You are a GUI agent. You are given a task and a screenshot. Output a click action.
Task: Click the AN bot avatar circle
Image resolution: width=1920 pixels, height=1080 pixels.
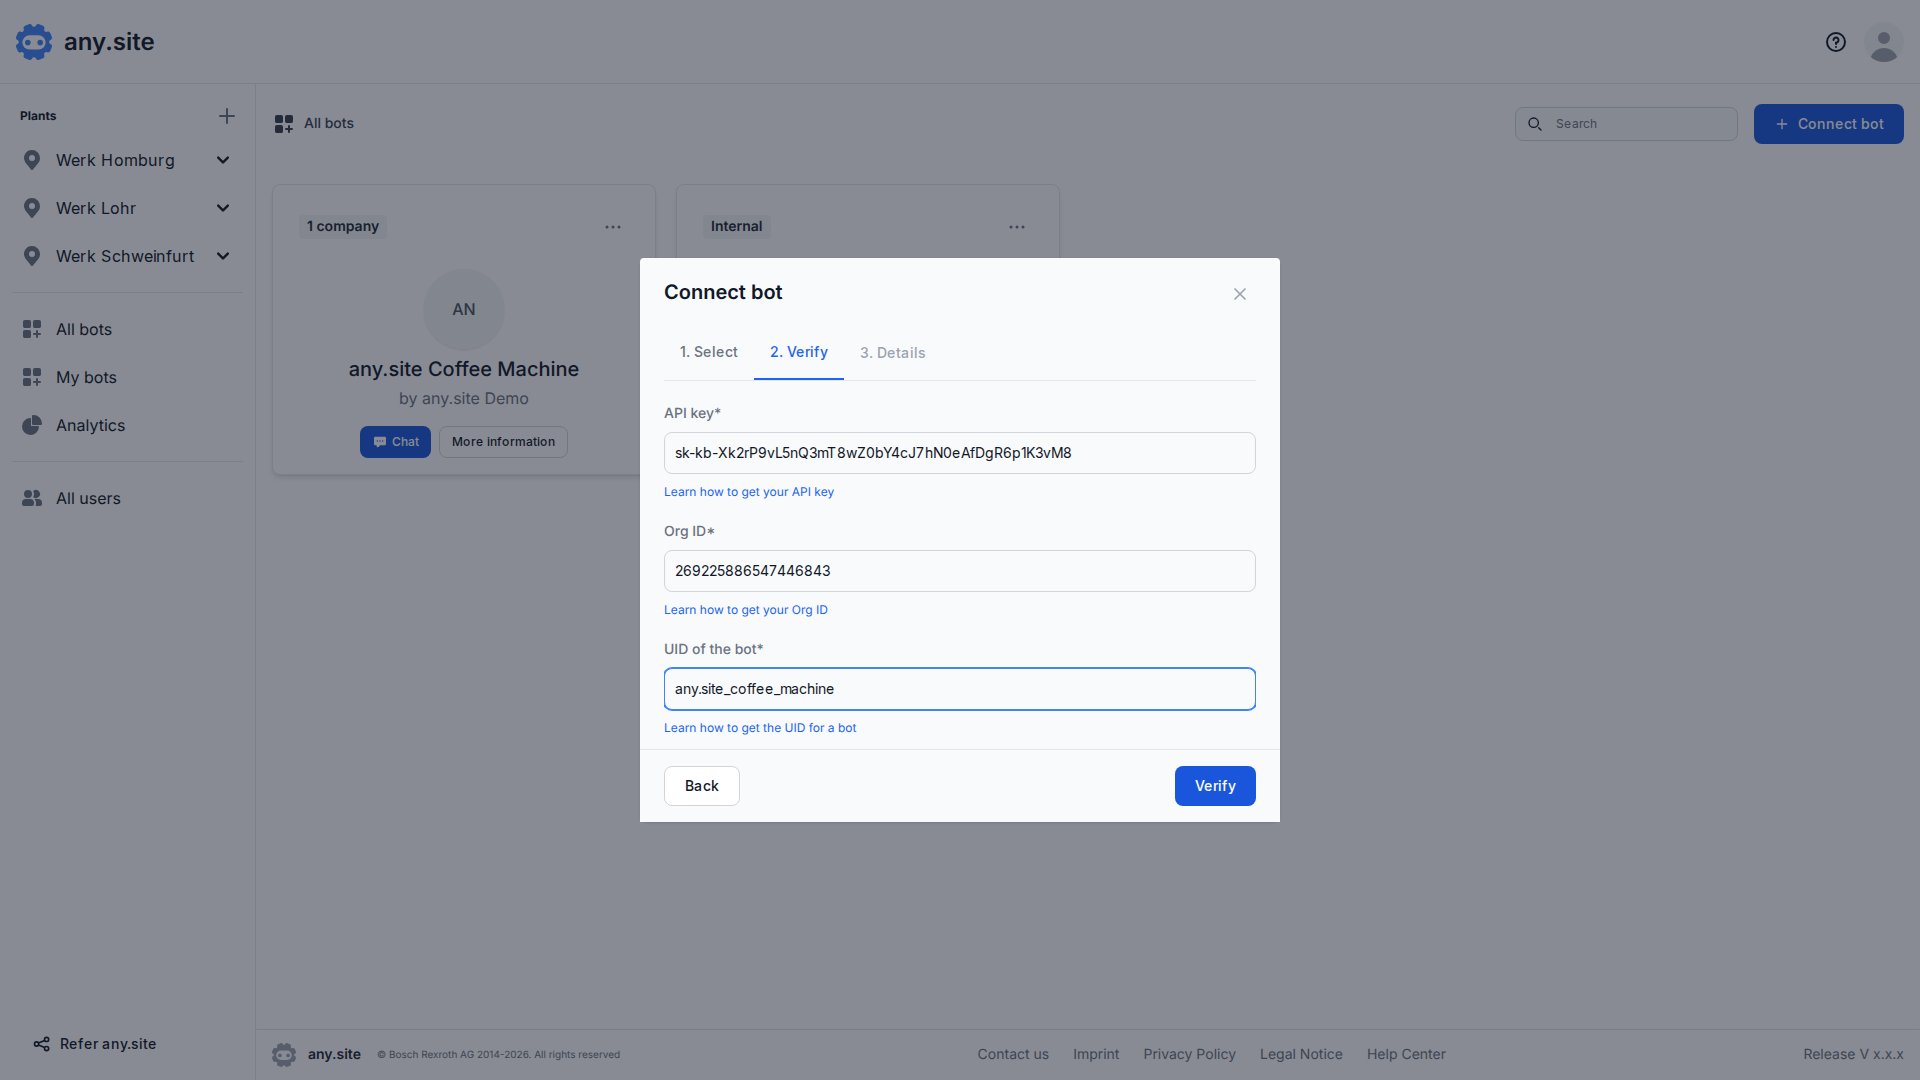coord(464,310)
